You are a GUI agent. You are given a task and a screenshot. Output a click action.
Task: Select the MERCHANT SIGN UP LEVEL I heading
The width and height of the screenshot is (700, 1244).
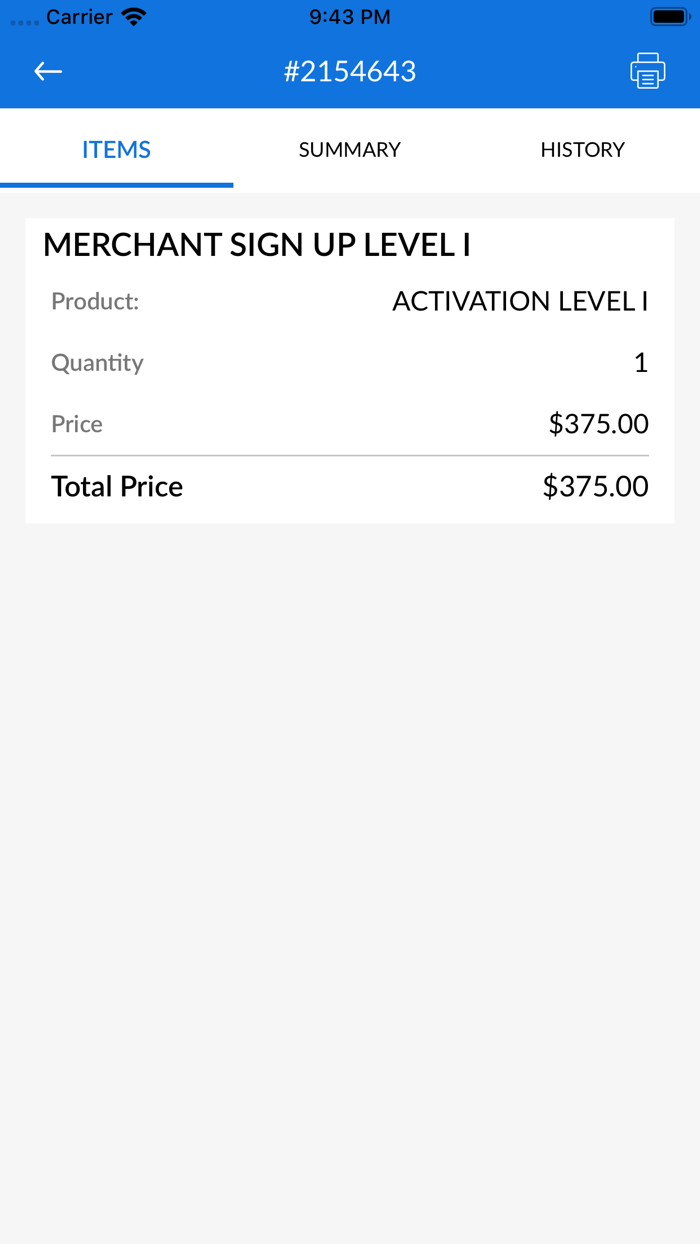[256, 245]
